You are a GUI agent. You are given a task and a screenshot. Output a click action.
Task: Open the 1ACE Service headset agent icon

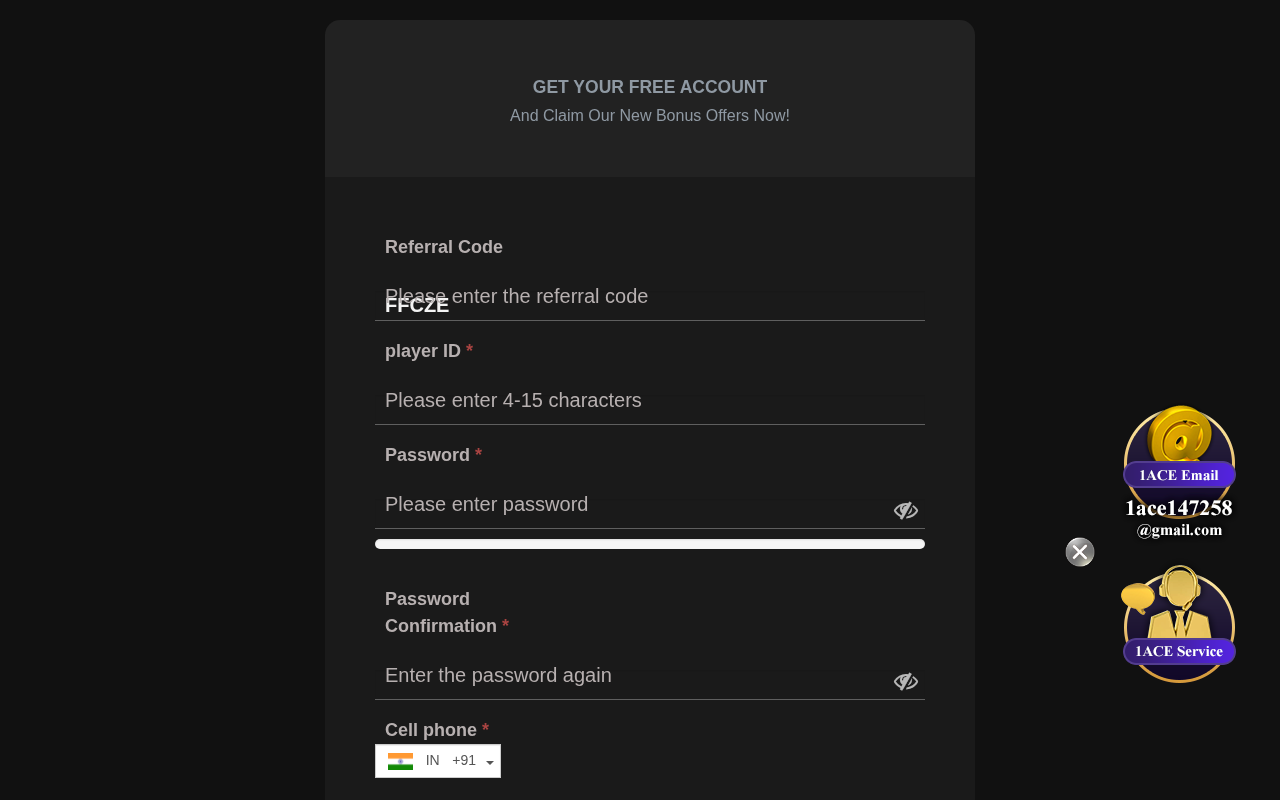[1181, 605]
